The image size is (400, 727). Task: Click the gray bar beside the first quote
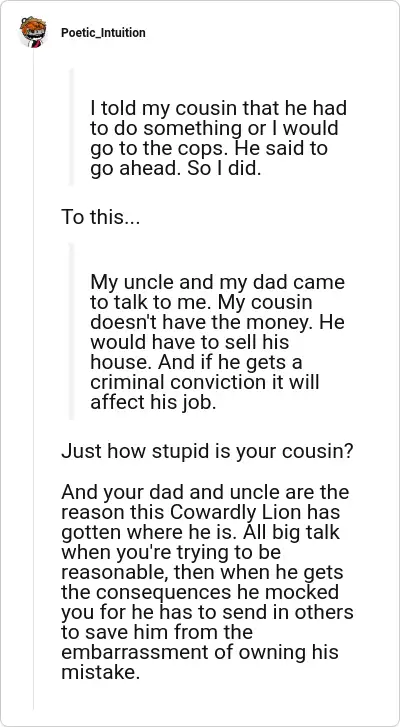coord(71,127)
